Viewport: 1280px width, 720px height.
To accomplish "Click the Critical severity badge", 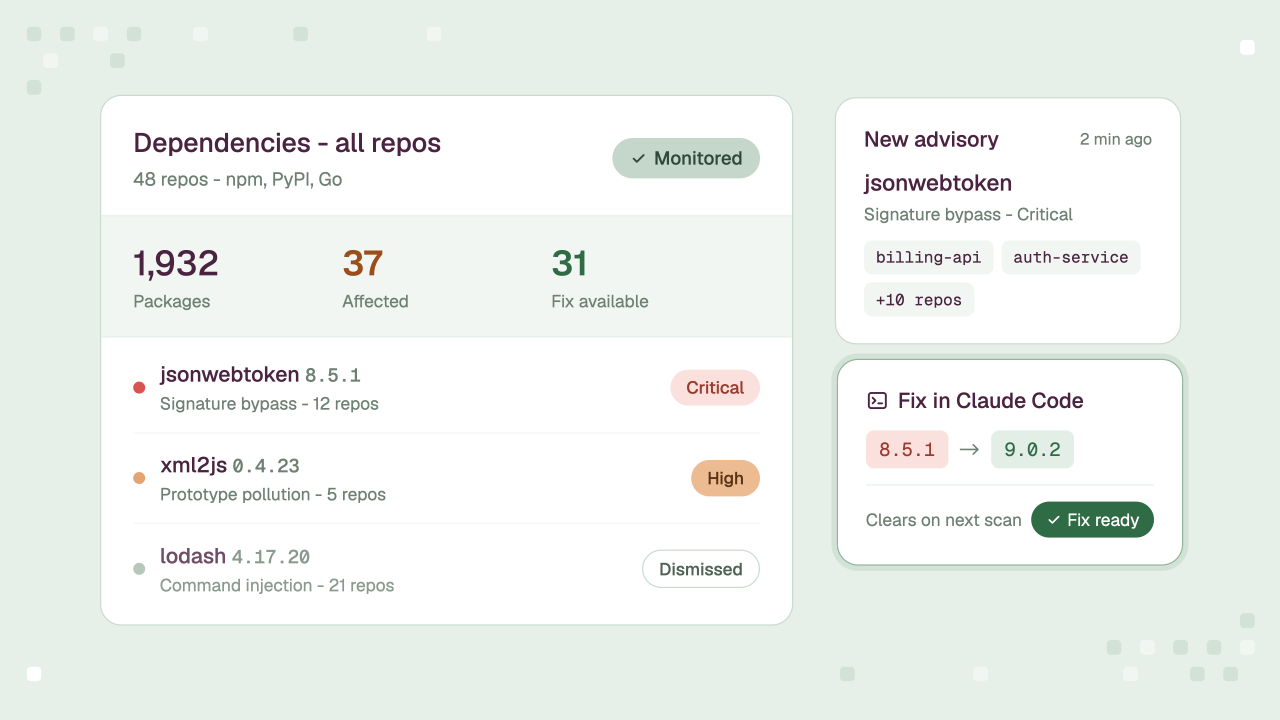I will coord(715,388).
